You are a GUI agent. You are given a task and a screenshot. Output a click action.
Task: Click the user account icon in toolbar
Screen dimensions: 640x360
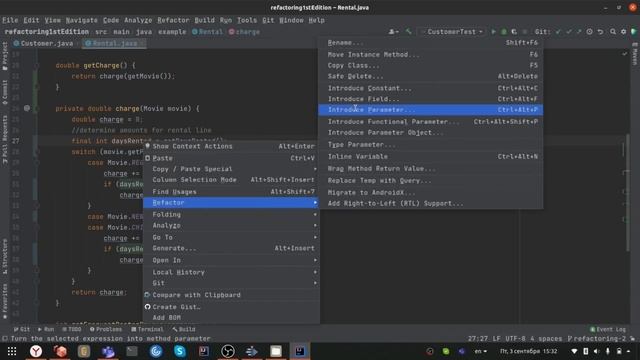[393, 32]
